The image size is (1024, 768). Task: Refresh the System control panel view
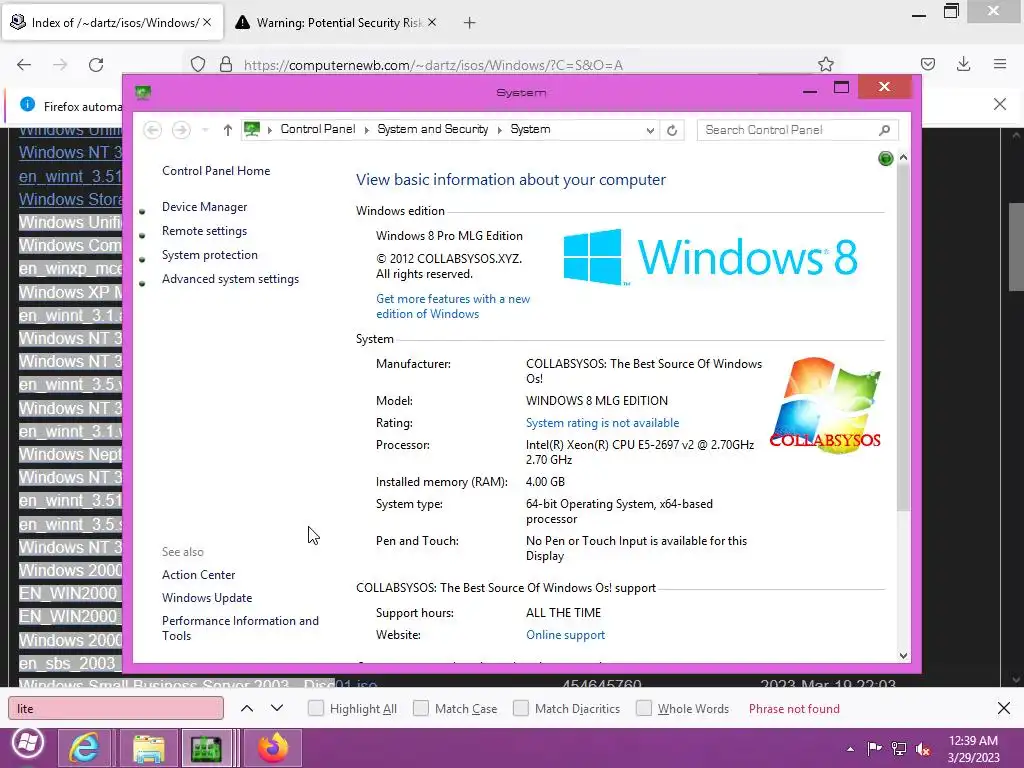pyautogui.click(x=672, y=130)
